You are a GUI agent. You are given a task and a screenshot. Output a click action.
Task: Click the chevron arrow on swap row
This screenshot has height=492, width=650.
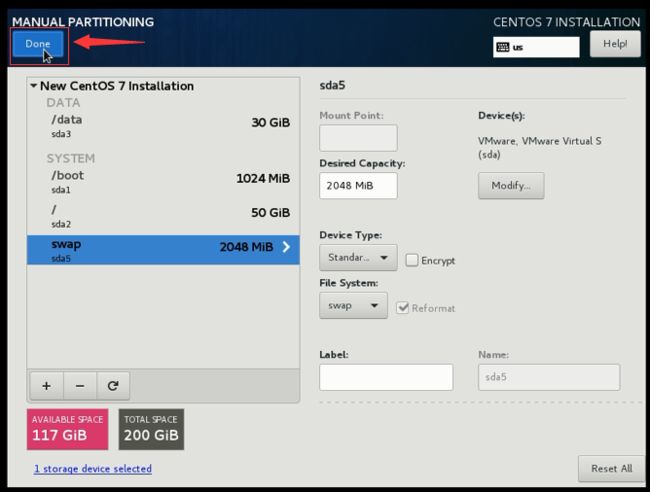[286, 247]
